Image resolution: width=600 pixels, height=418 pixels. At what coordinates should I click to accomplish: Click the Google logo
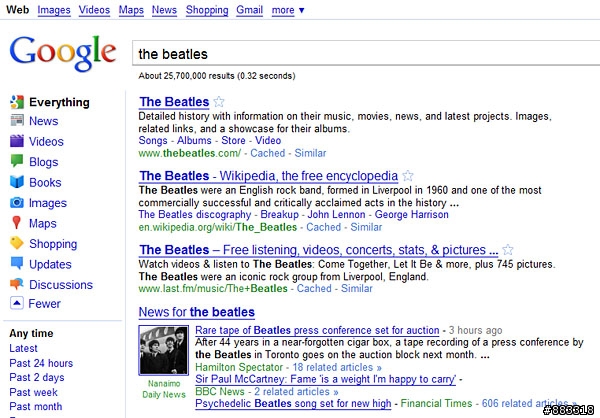point(63,53)
